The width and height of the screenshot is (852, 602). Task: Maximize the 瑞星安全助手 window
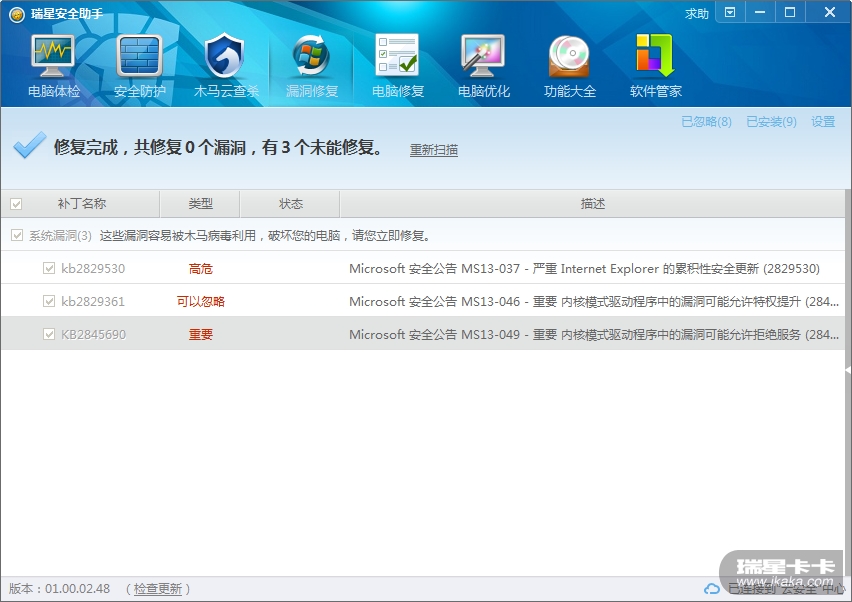[x=790, y=12]
